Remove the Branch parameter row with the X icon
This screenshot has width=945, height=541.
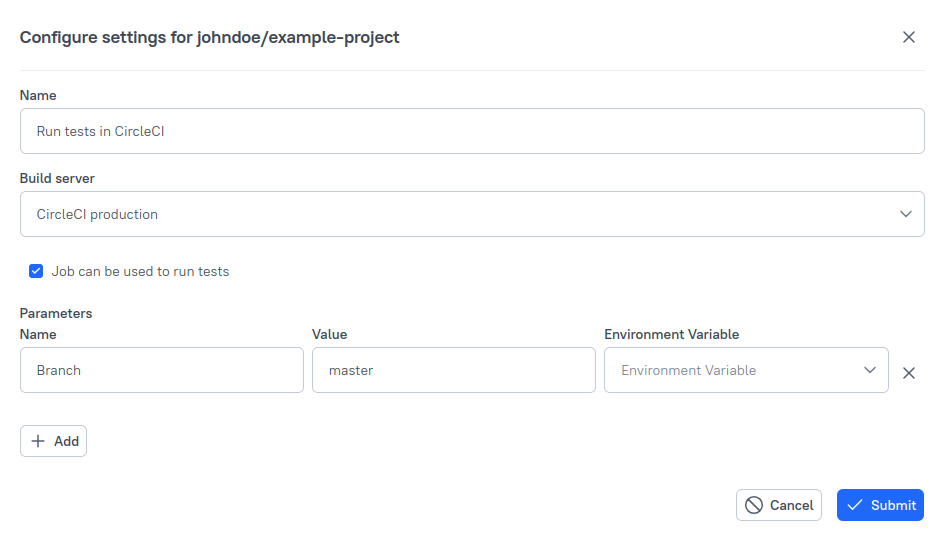click(908, 373)
